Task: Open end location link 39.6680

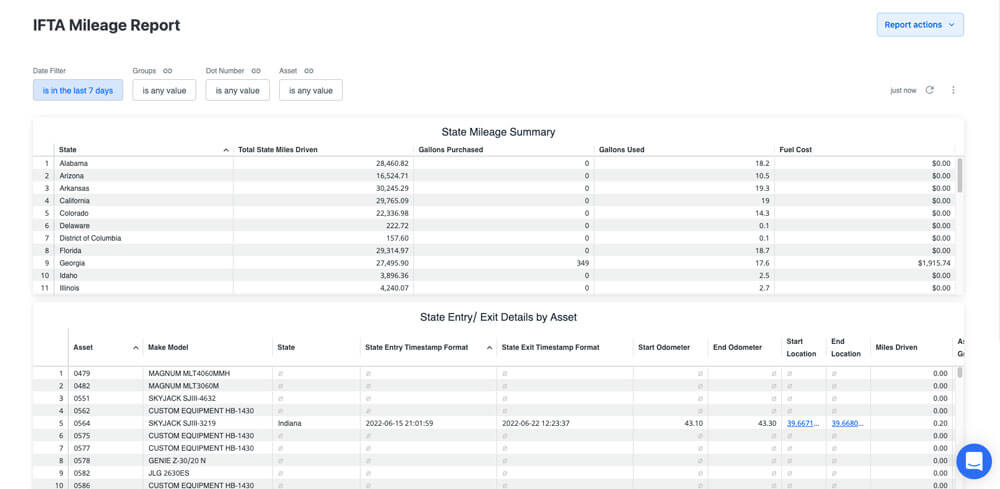Action: [x=847, y=423]
